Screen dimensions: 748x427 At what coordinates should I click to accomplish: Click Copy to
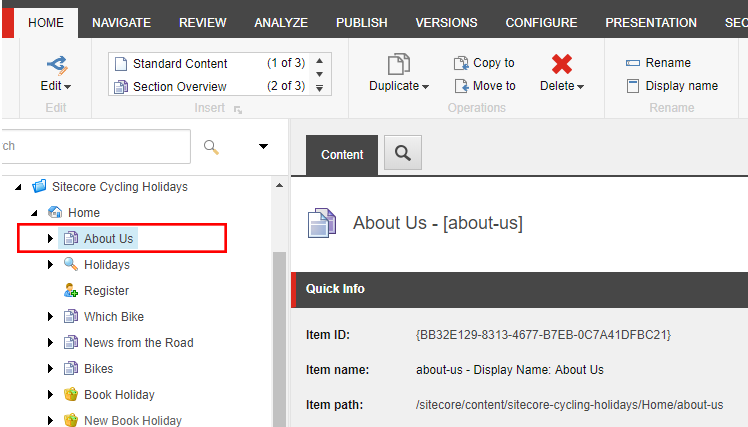pyautogui.click(x=494, y=63)
